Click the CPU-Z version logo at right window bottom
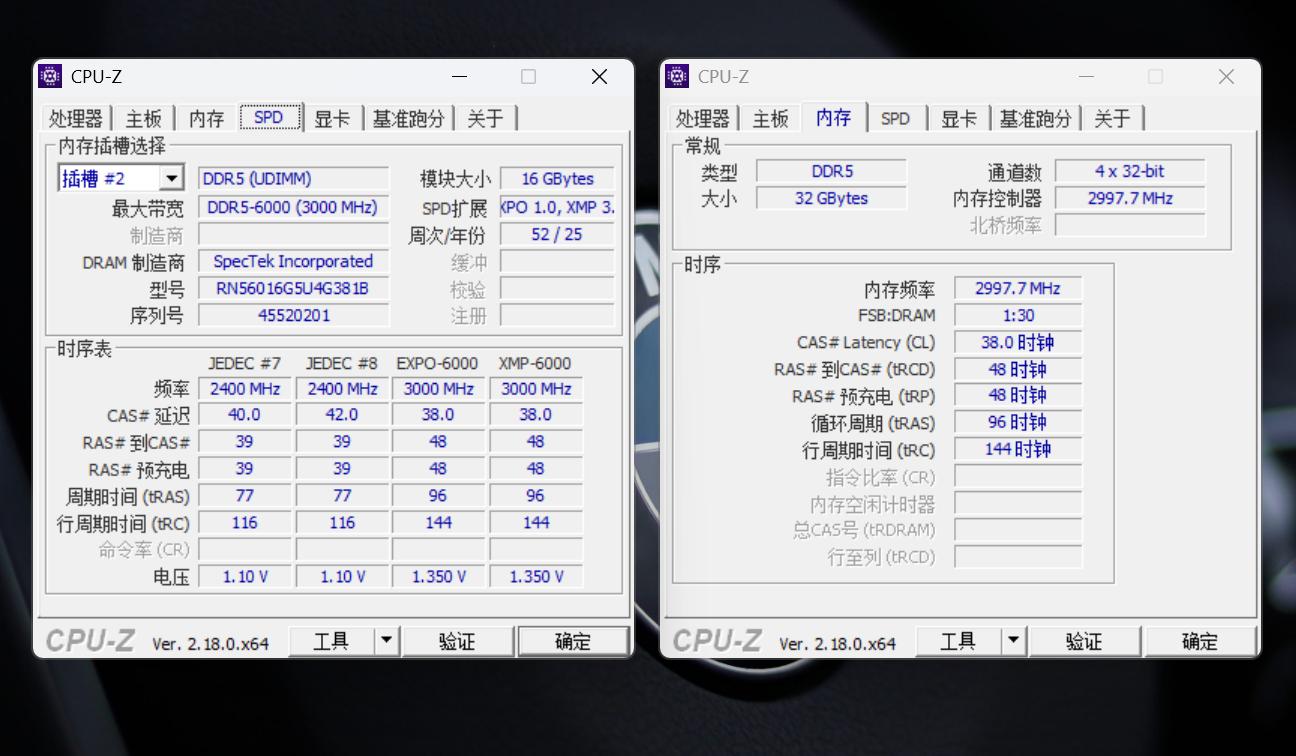This screenshot has height=756, width=1296. click(716, 641)
